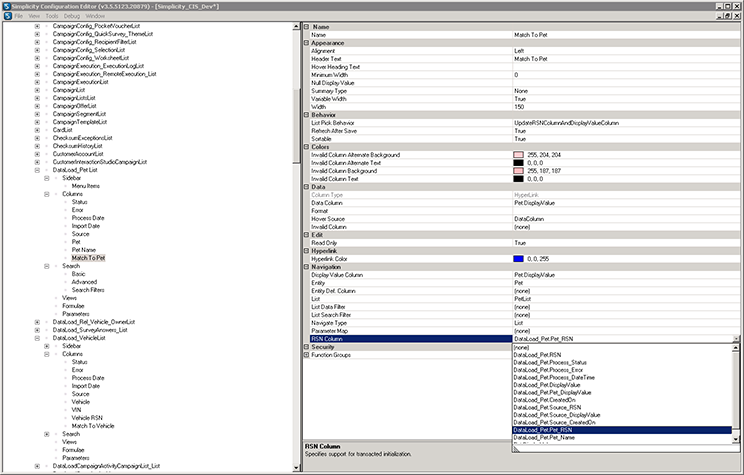Click the Width value 150

point(626,107)
